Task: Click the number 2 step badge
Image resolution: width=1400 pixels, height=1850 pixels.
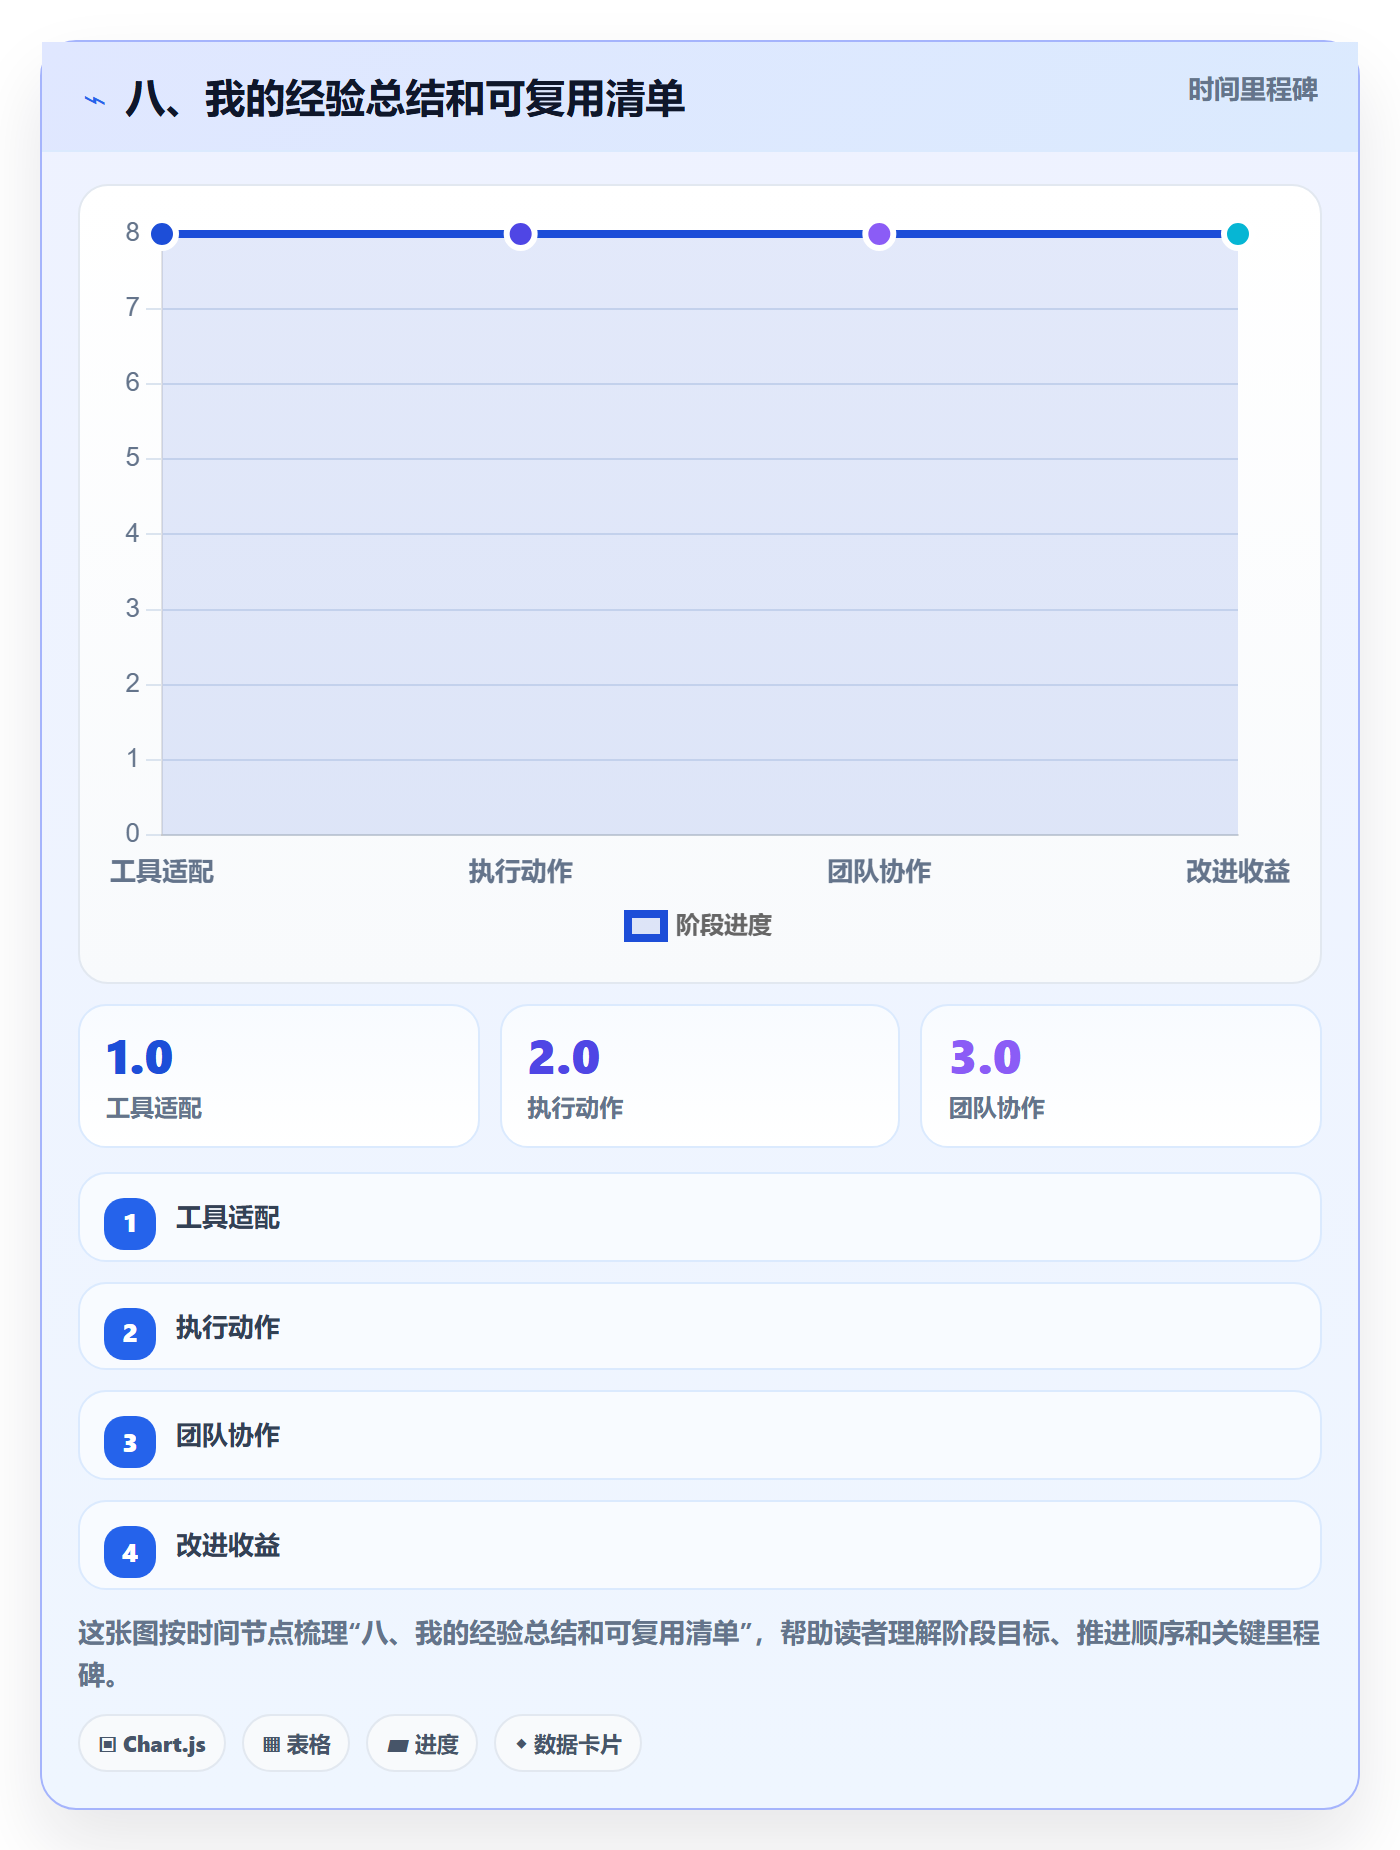Action: click(x=130, y=1333)
